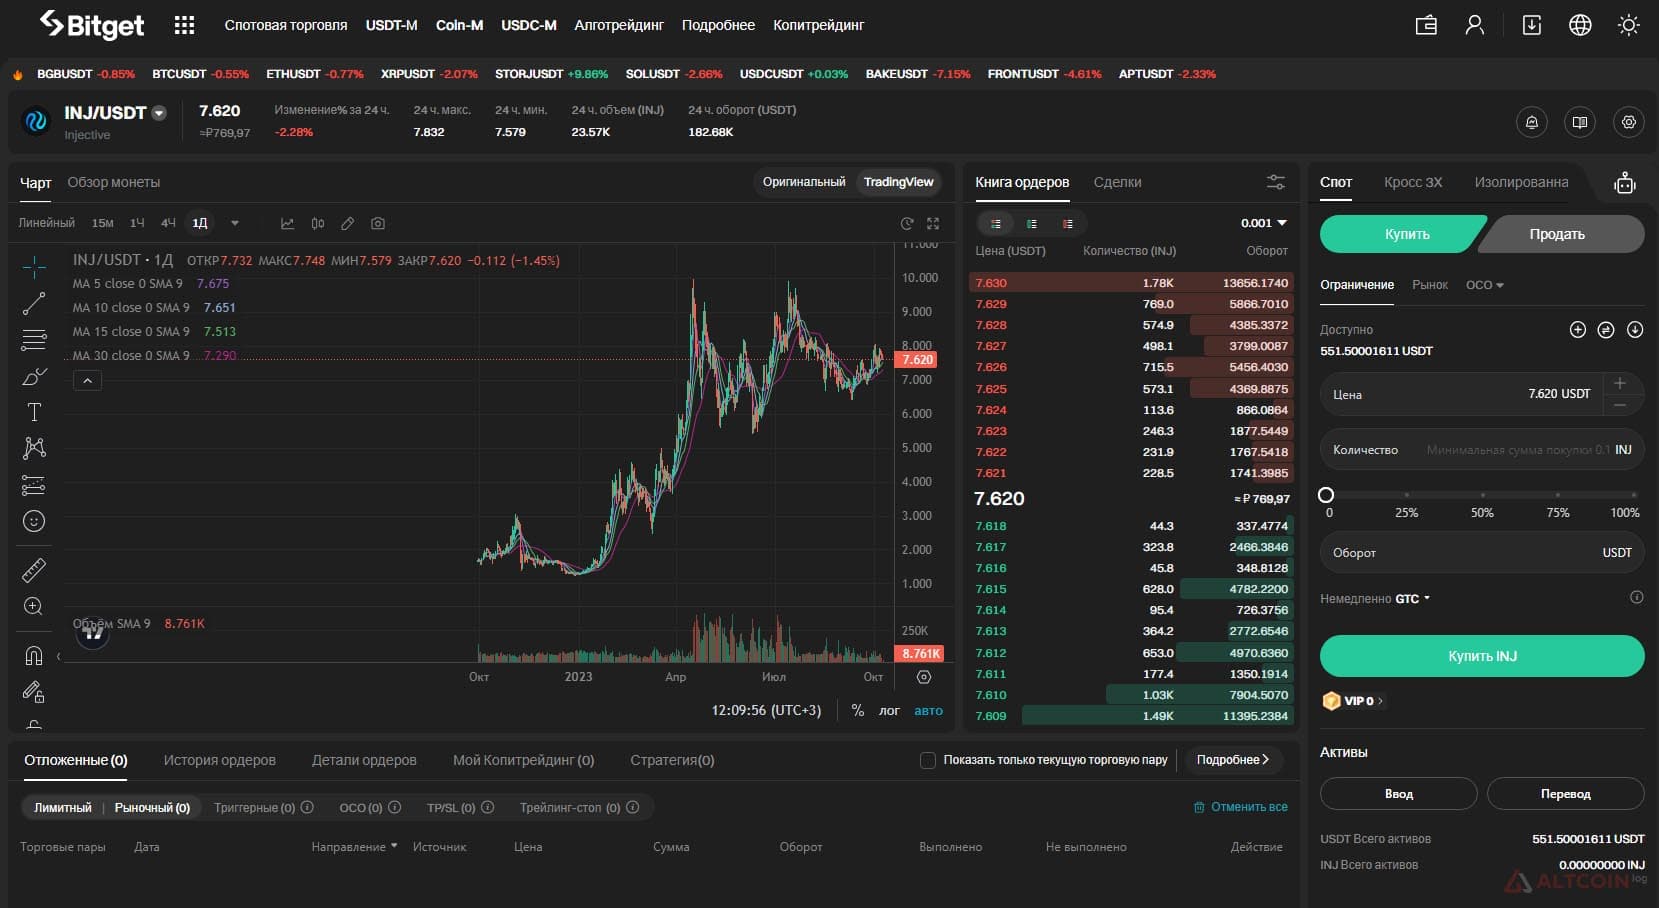Screen dimensions: 1659x908
Task: Click the price alert bell icon
Action: [x=1532, y=122]
